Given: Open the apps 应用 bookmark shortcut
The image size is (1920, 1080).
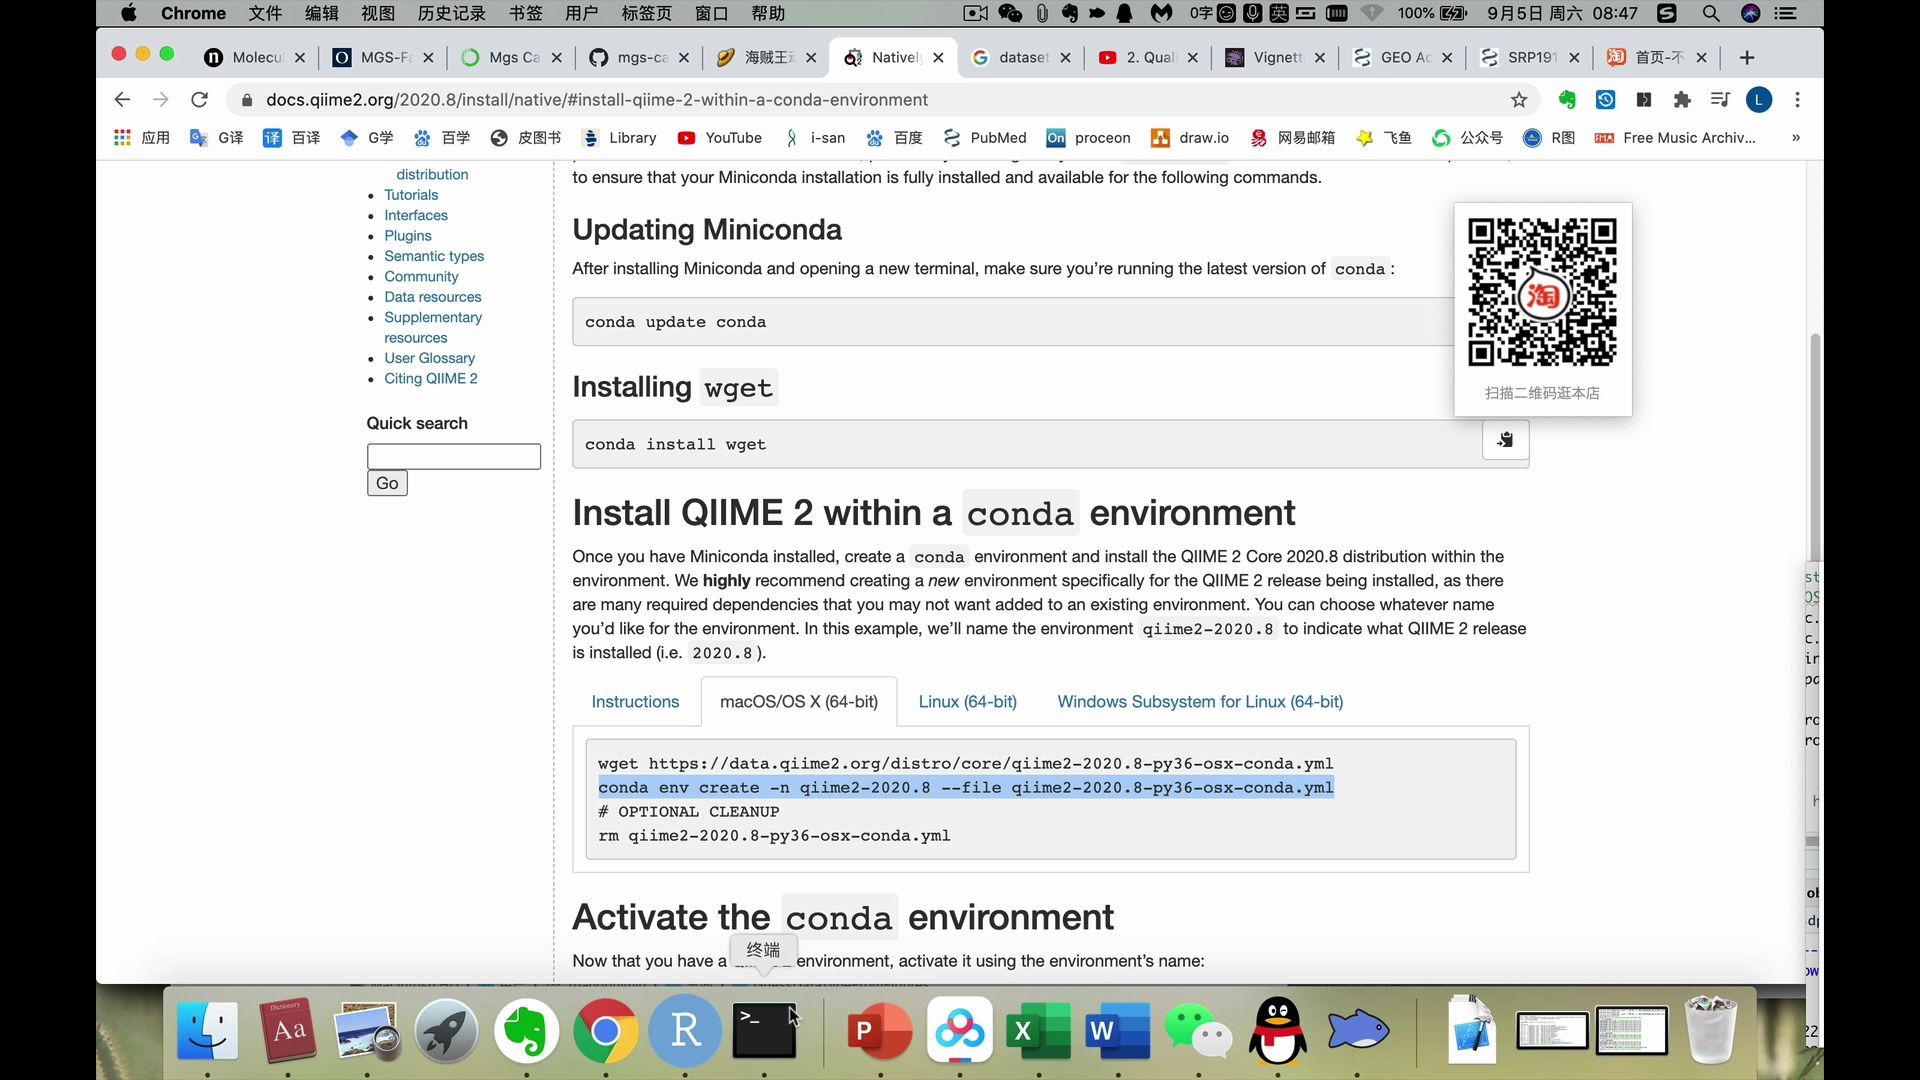Looking at the screenshot, I should point(142,138).
